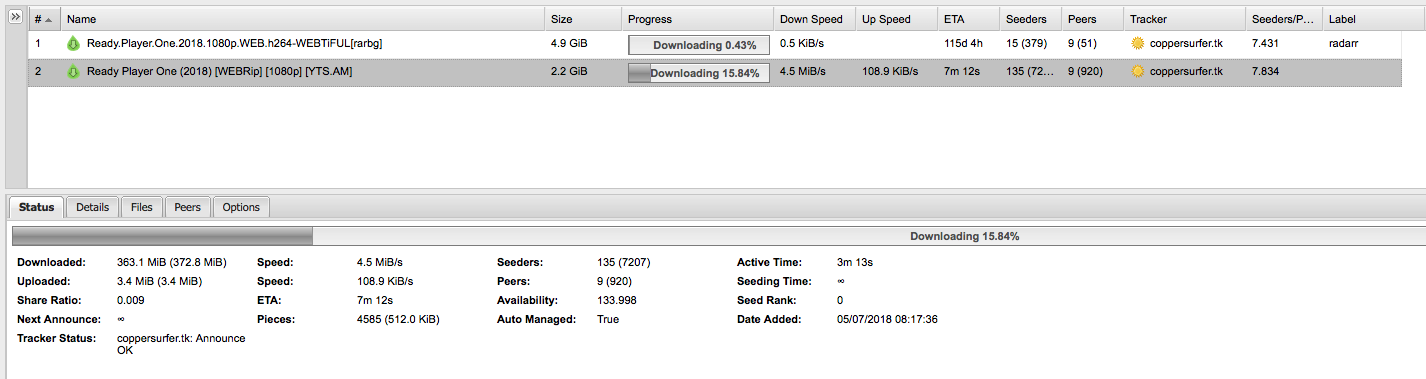Click the Downloaded value 363.1 MiB (372.8 MiB)
Image resolution: width=1426 pixels, height=379 pixels.
click(x=171, y=262)
